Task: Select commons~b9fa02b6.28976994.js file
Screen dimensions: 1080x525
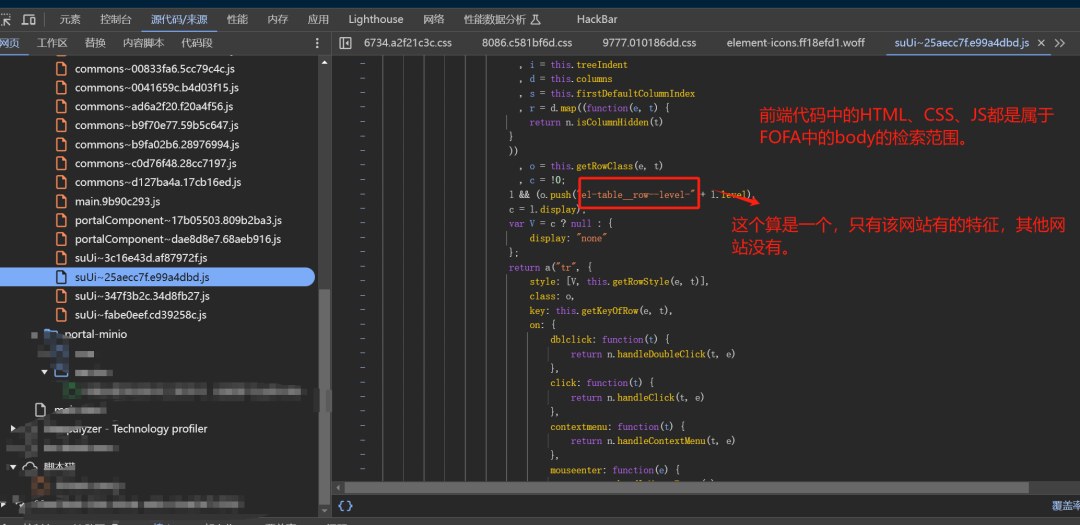Action: [157, 145]
